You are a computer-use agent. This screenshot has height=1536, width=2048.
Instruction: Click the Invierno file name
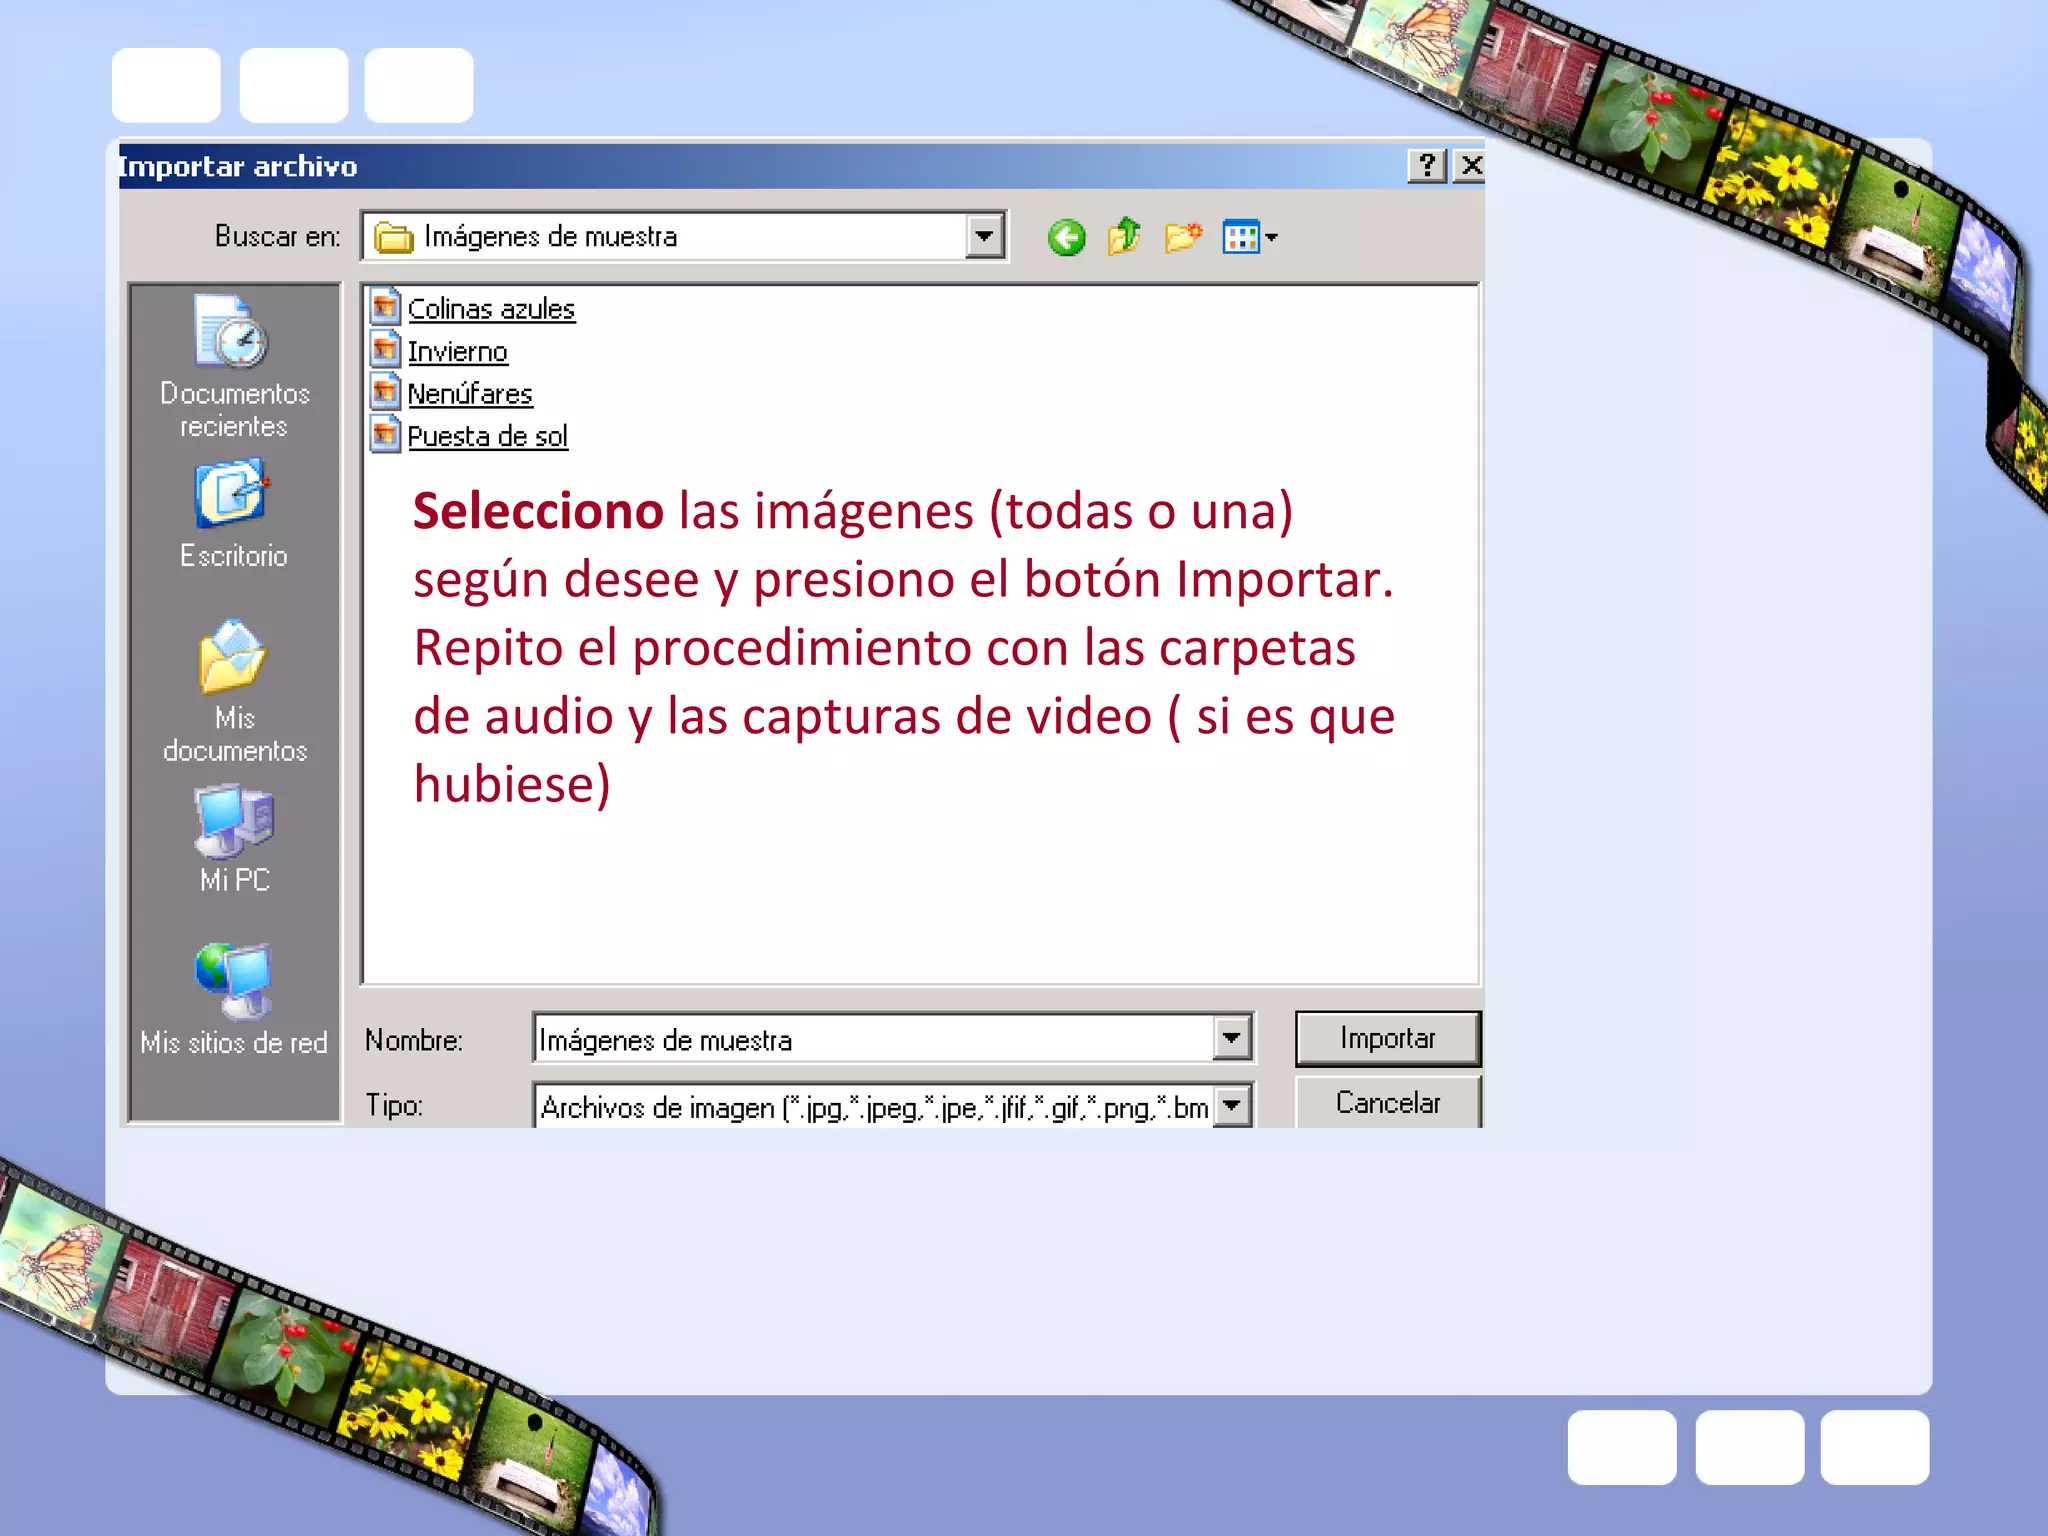[457, 352]
